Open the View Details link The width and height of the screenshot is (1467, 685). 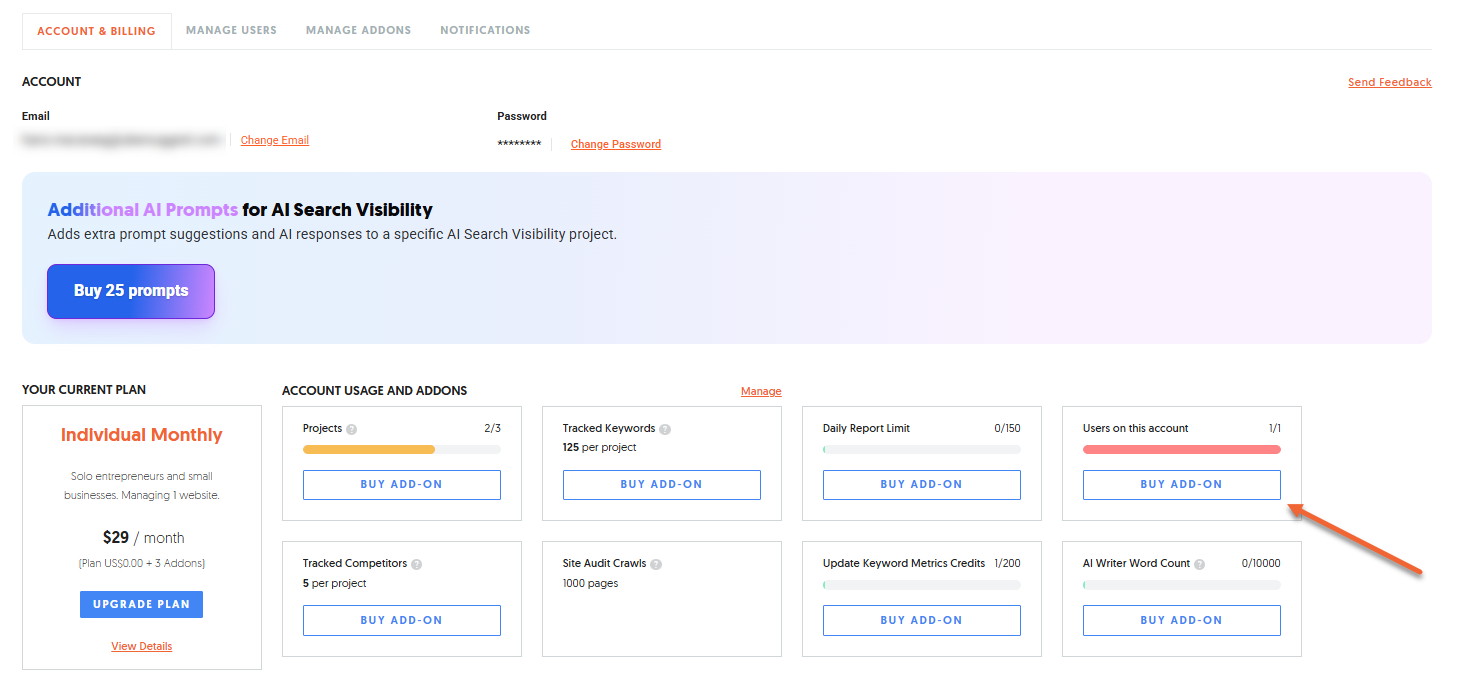pos(141,646)
